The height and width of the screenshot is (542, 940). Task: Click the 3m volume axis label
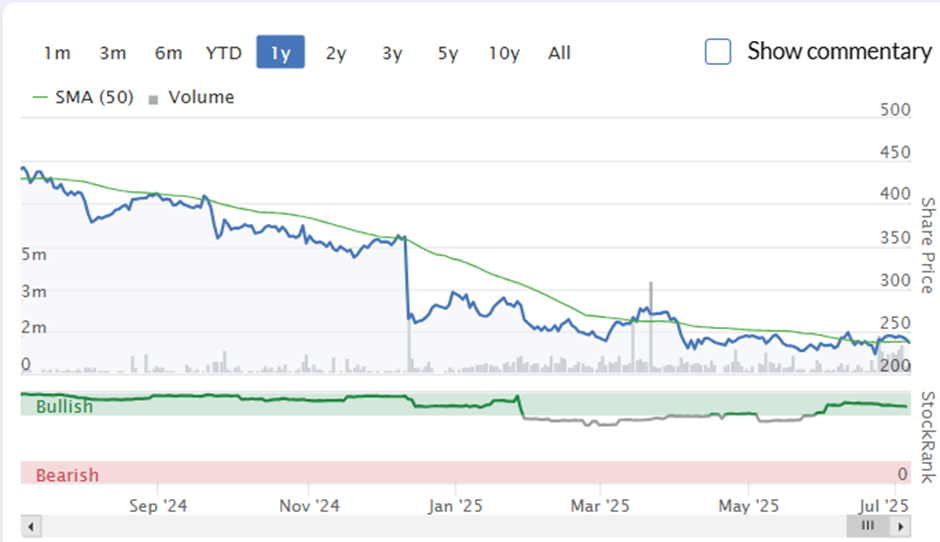(x=34, y=291)
